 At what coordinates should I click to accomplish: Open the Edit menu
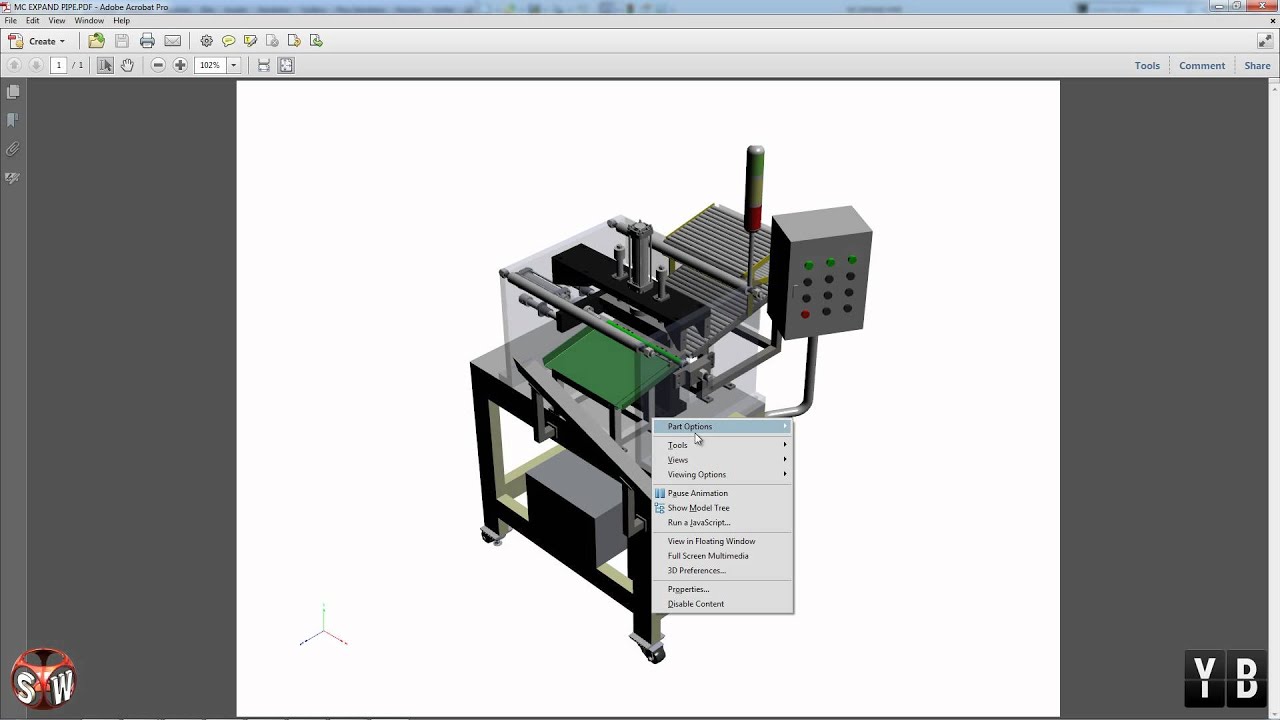(x=33, y=20)
